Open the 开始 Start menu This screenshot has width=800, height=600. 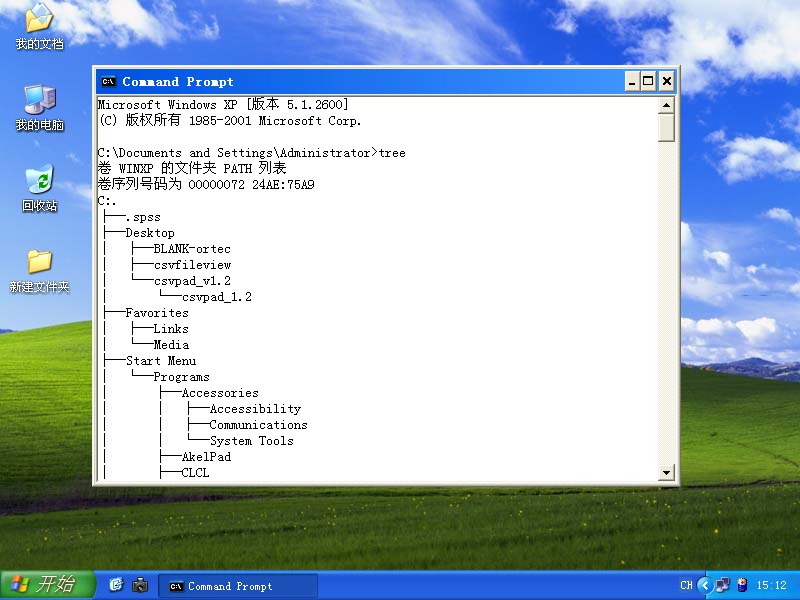pyautogui.click(x=47, y=585)
